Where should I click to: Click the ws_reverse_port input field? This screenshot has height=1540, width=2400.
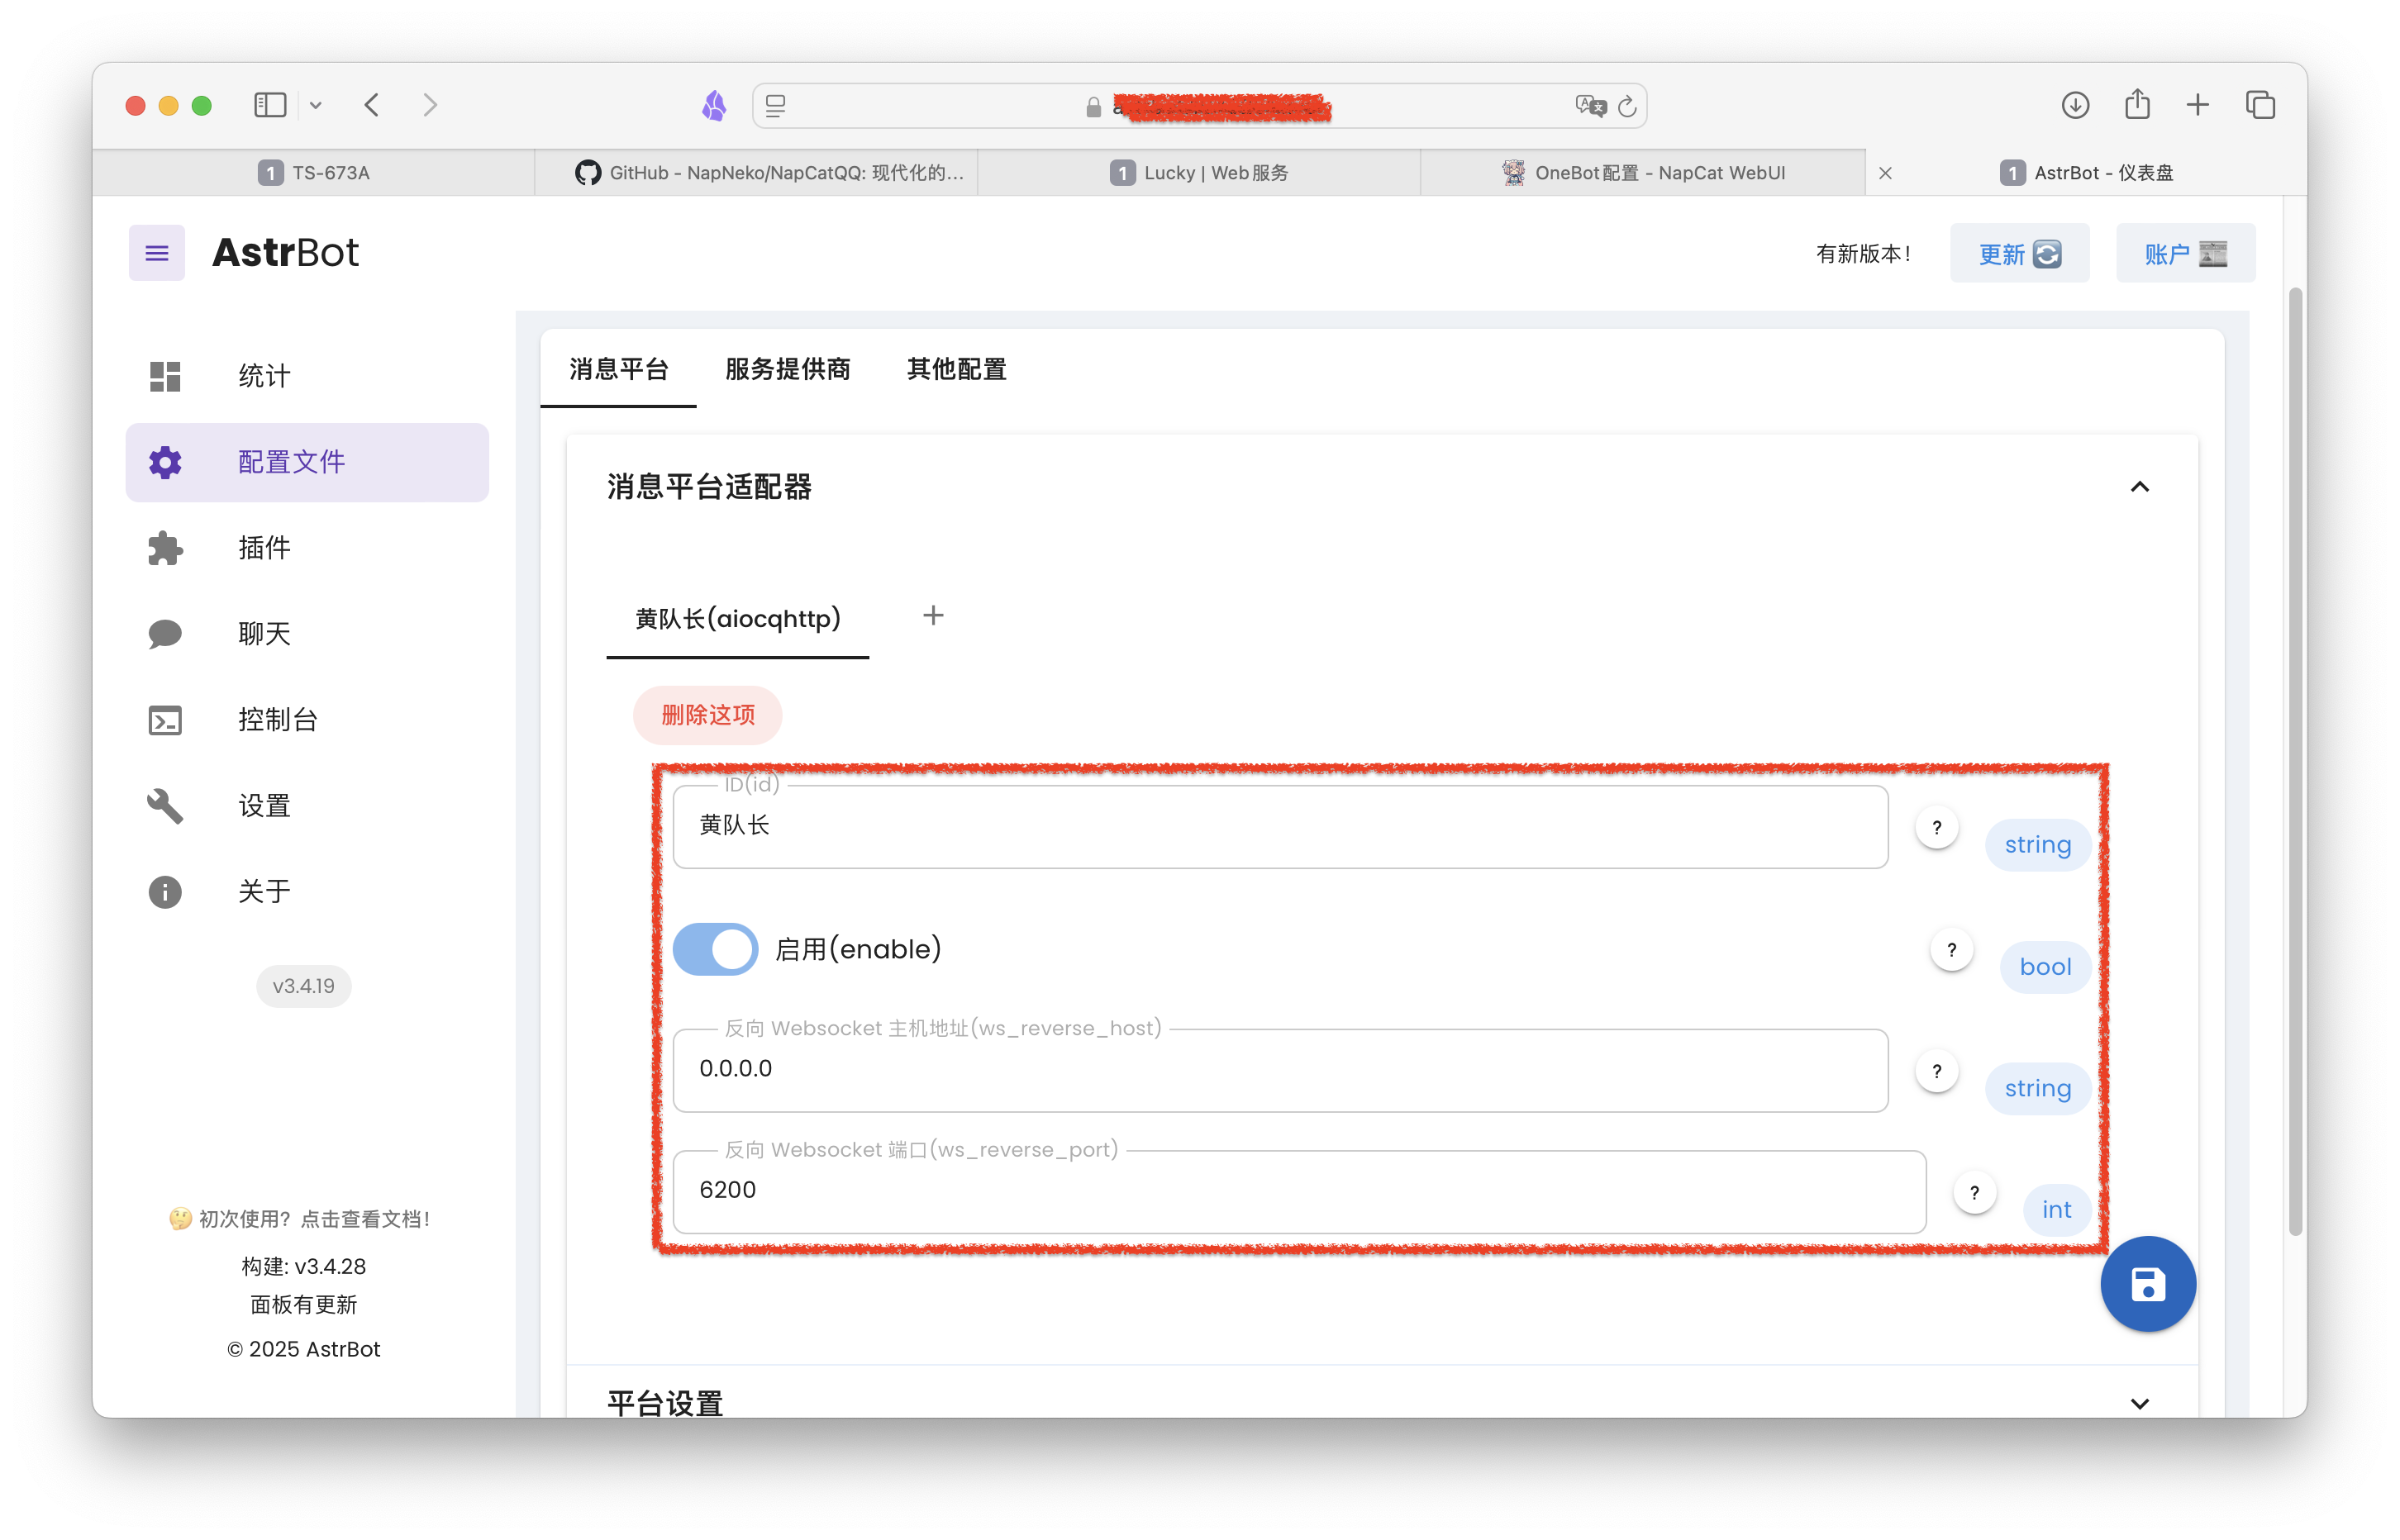point(1299,1192)
